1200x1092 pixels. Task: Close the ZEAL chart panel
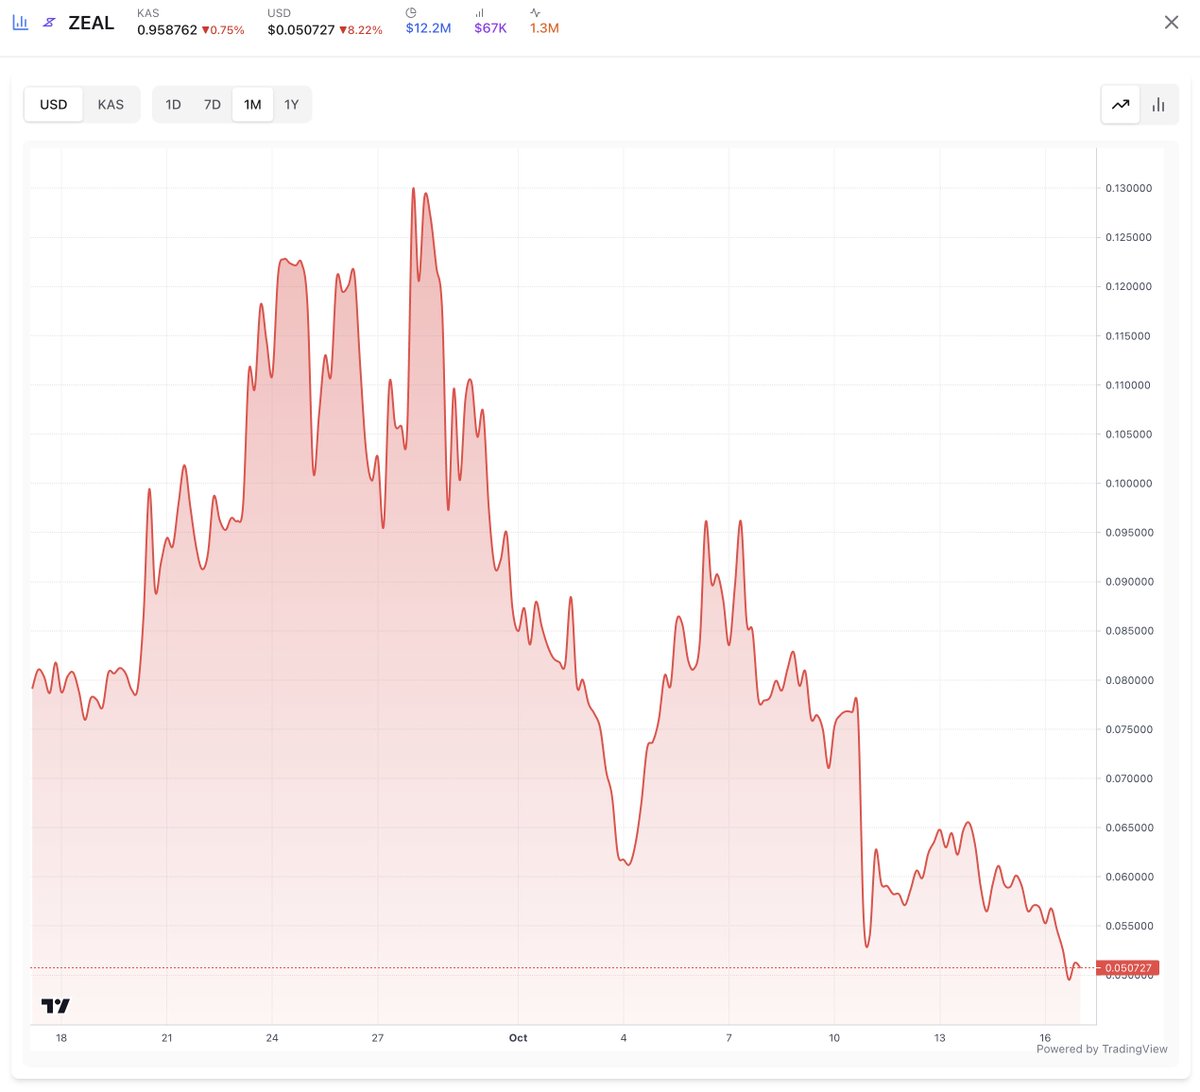coord(1171,22)
